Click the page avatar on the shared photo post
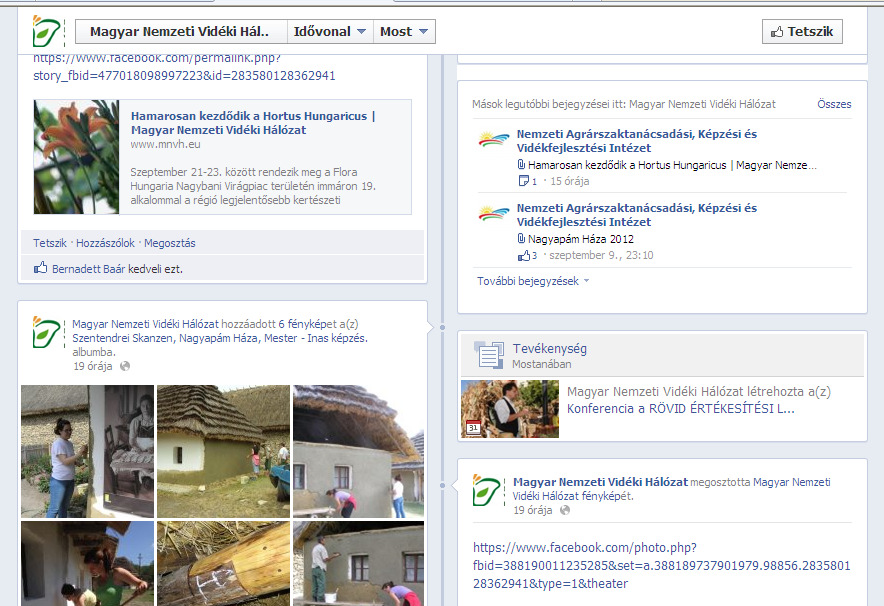 pos(487,490)
